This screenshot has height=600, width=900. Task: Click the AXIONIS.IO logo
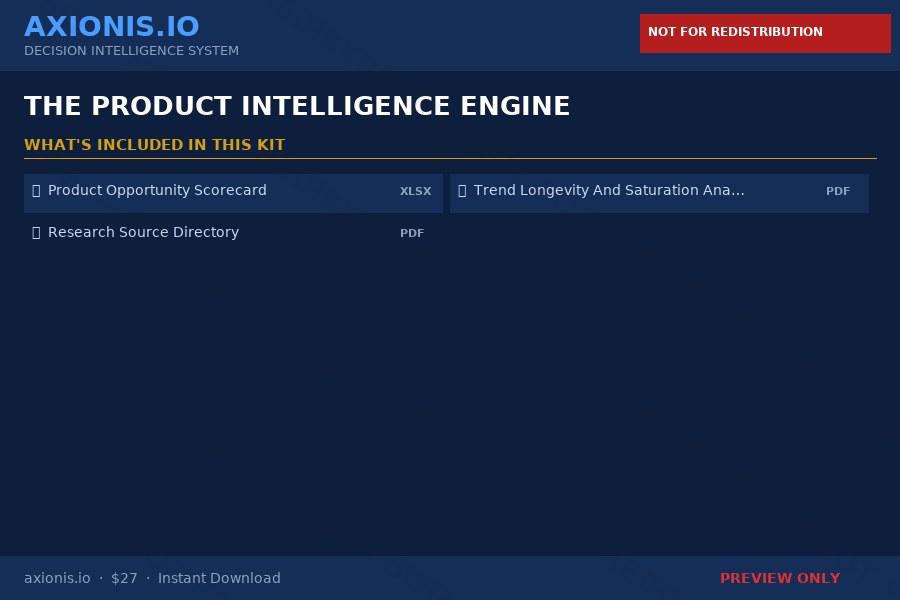coord(112,26)
